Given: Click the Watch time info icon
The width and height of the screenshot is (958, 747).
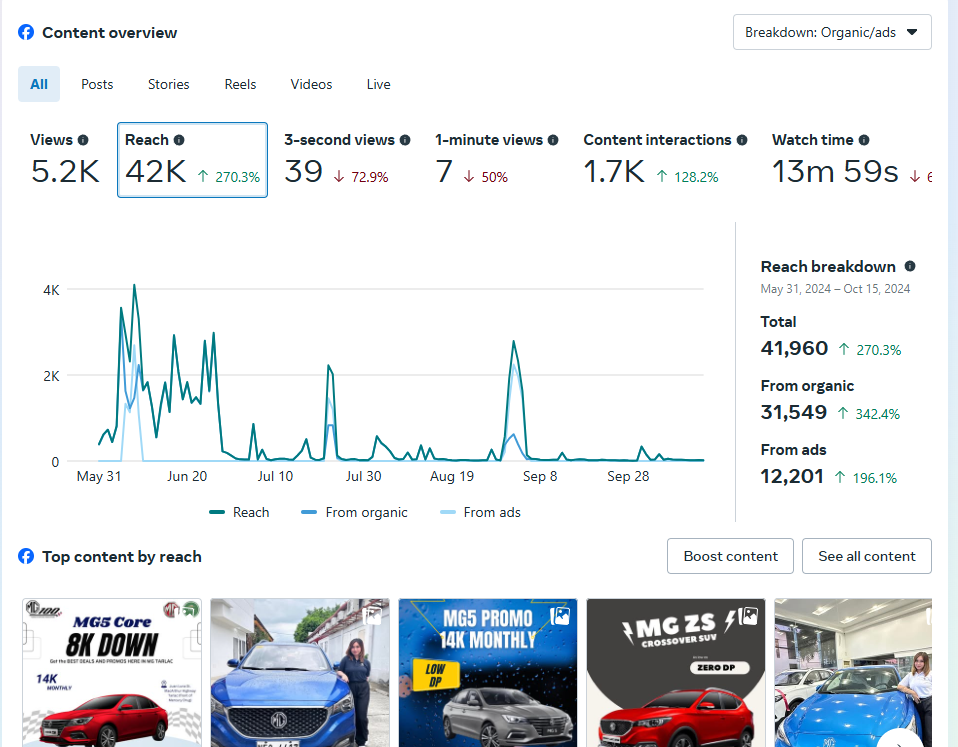Looking at the screenshot, I should pos(864,140).
